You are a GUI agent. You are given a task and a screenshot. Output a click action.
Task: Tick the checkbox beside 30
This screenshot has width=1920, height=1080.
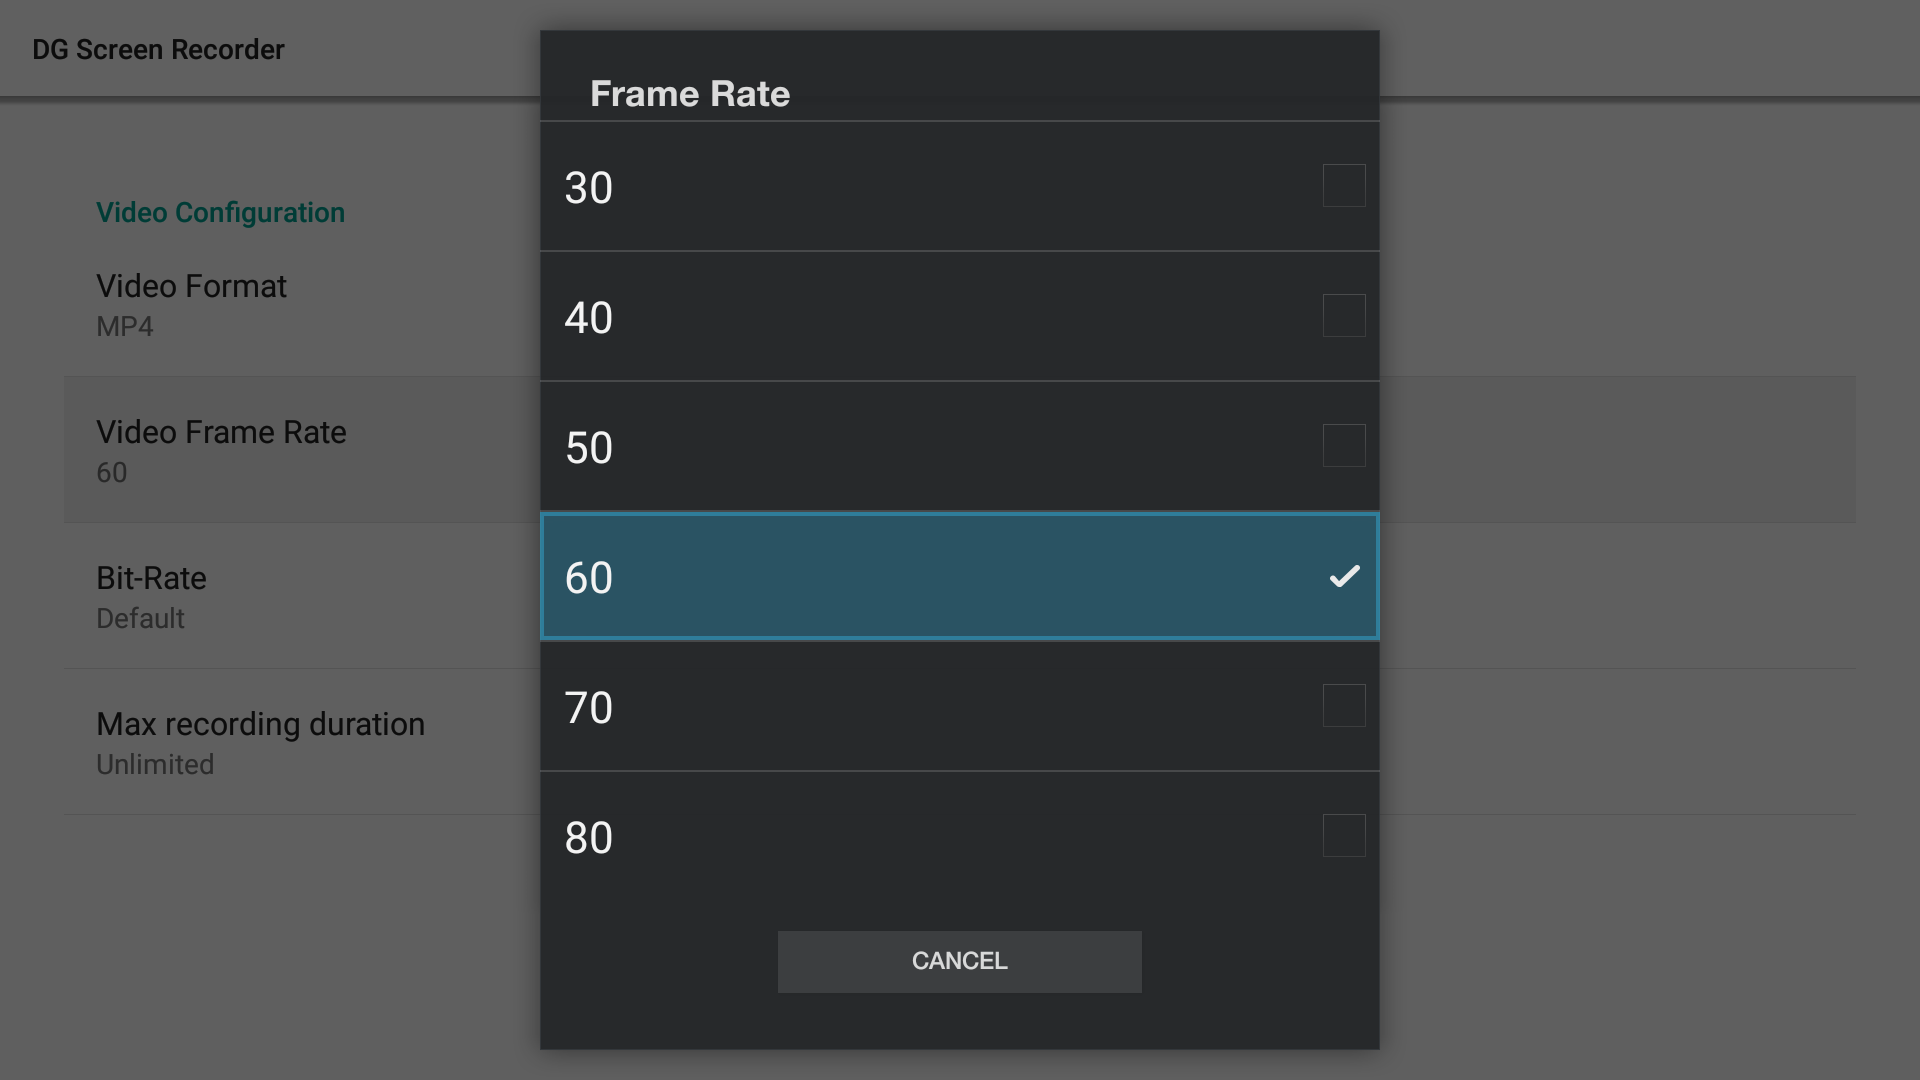[1344, 186]
